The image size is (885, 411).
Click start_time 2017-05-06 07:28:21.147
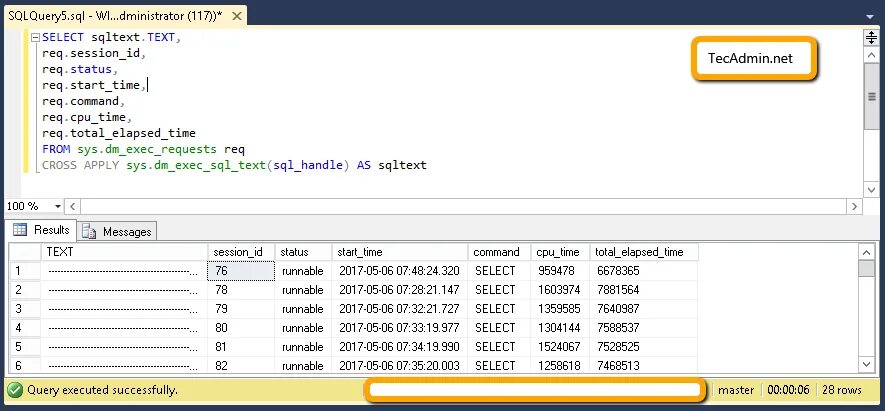click(x=400, y=290)
